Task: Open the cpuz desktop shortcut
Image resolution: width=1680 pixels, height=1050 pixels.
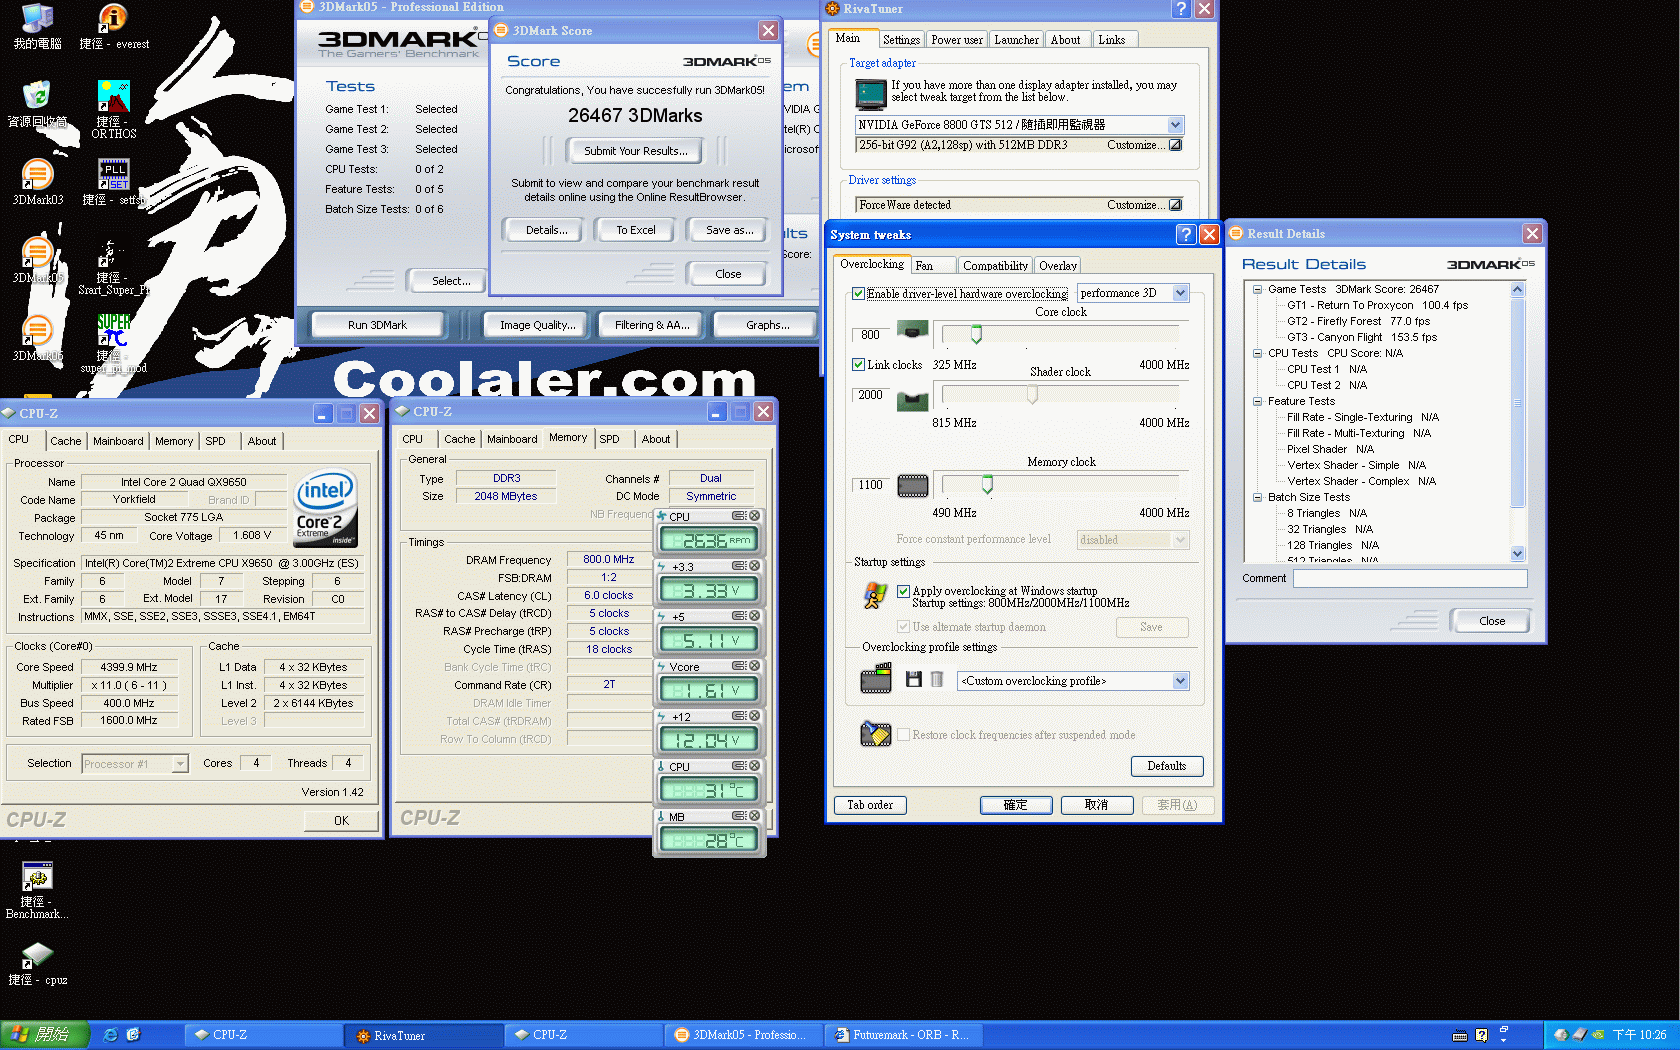Action: (37, 964)
